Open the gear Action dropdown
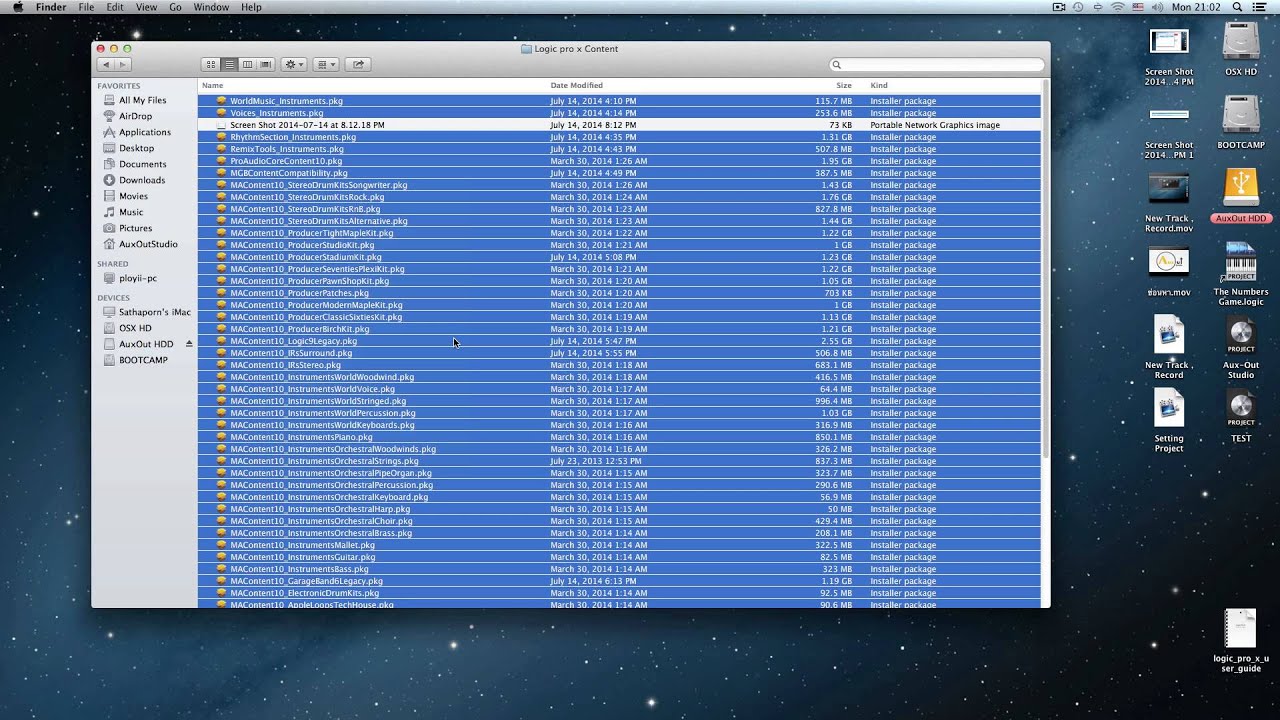The height and width of the screenshot is (720, 1280). tap(294, 64)
